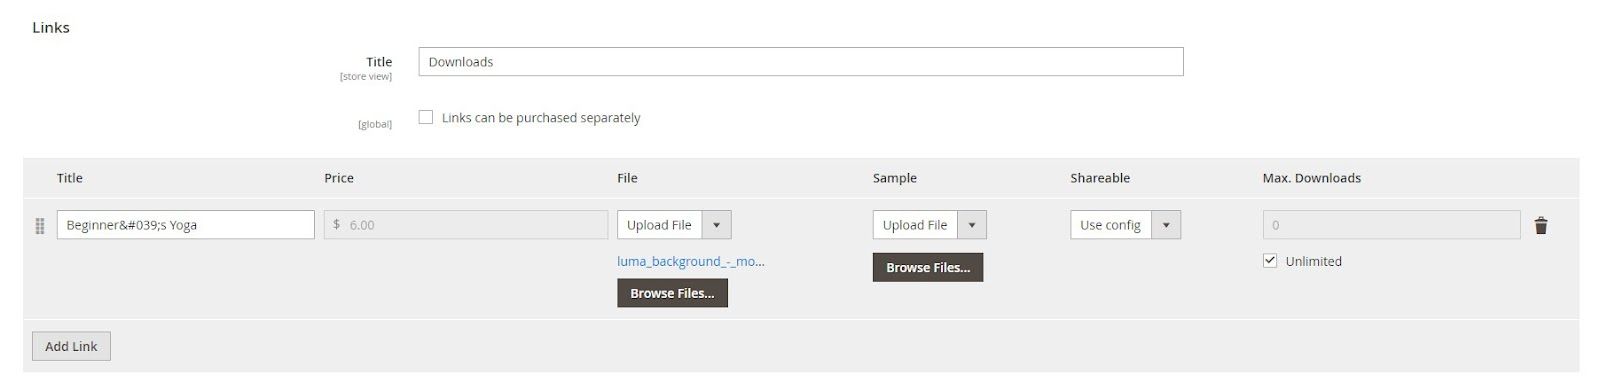Expand the Shareable 'Use config' dropdown
Screen dimensions: 1600x390
(1125, 225)
